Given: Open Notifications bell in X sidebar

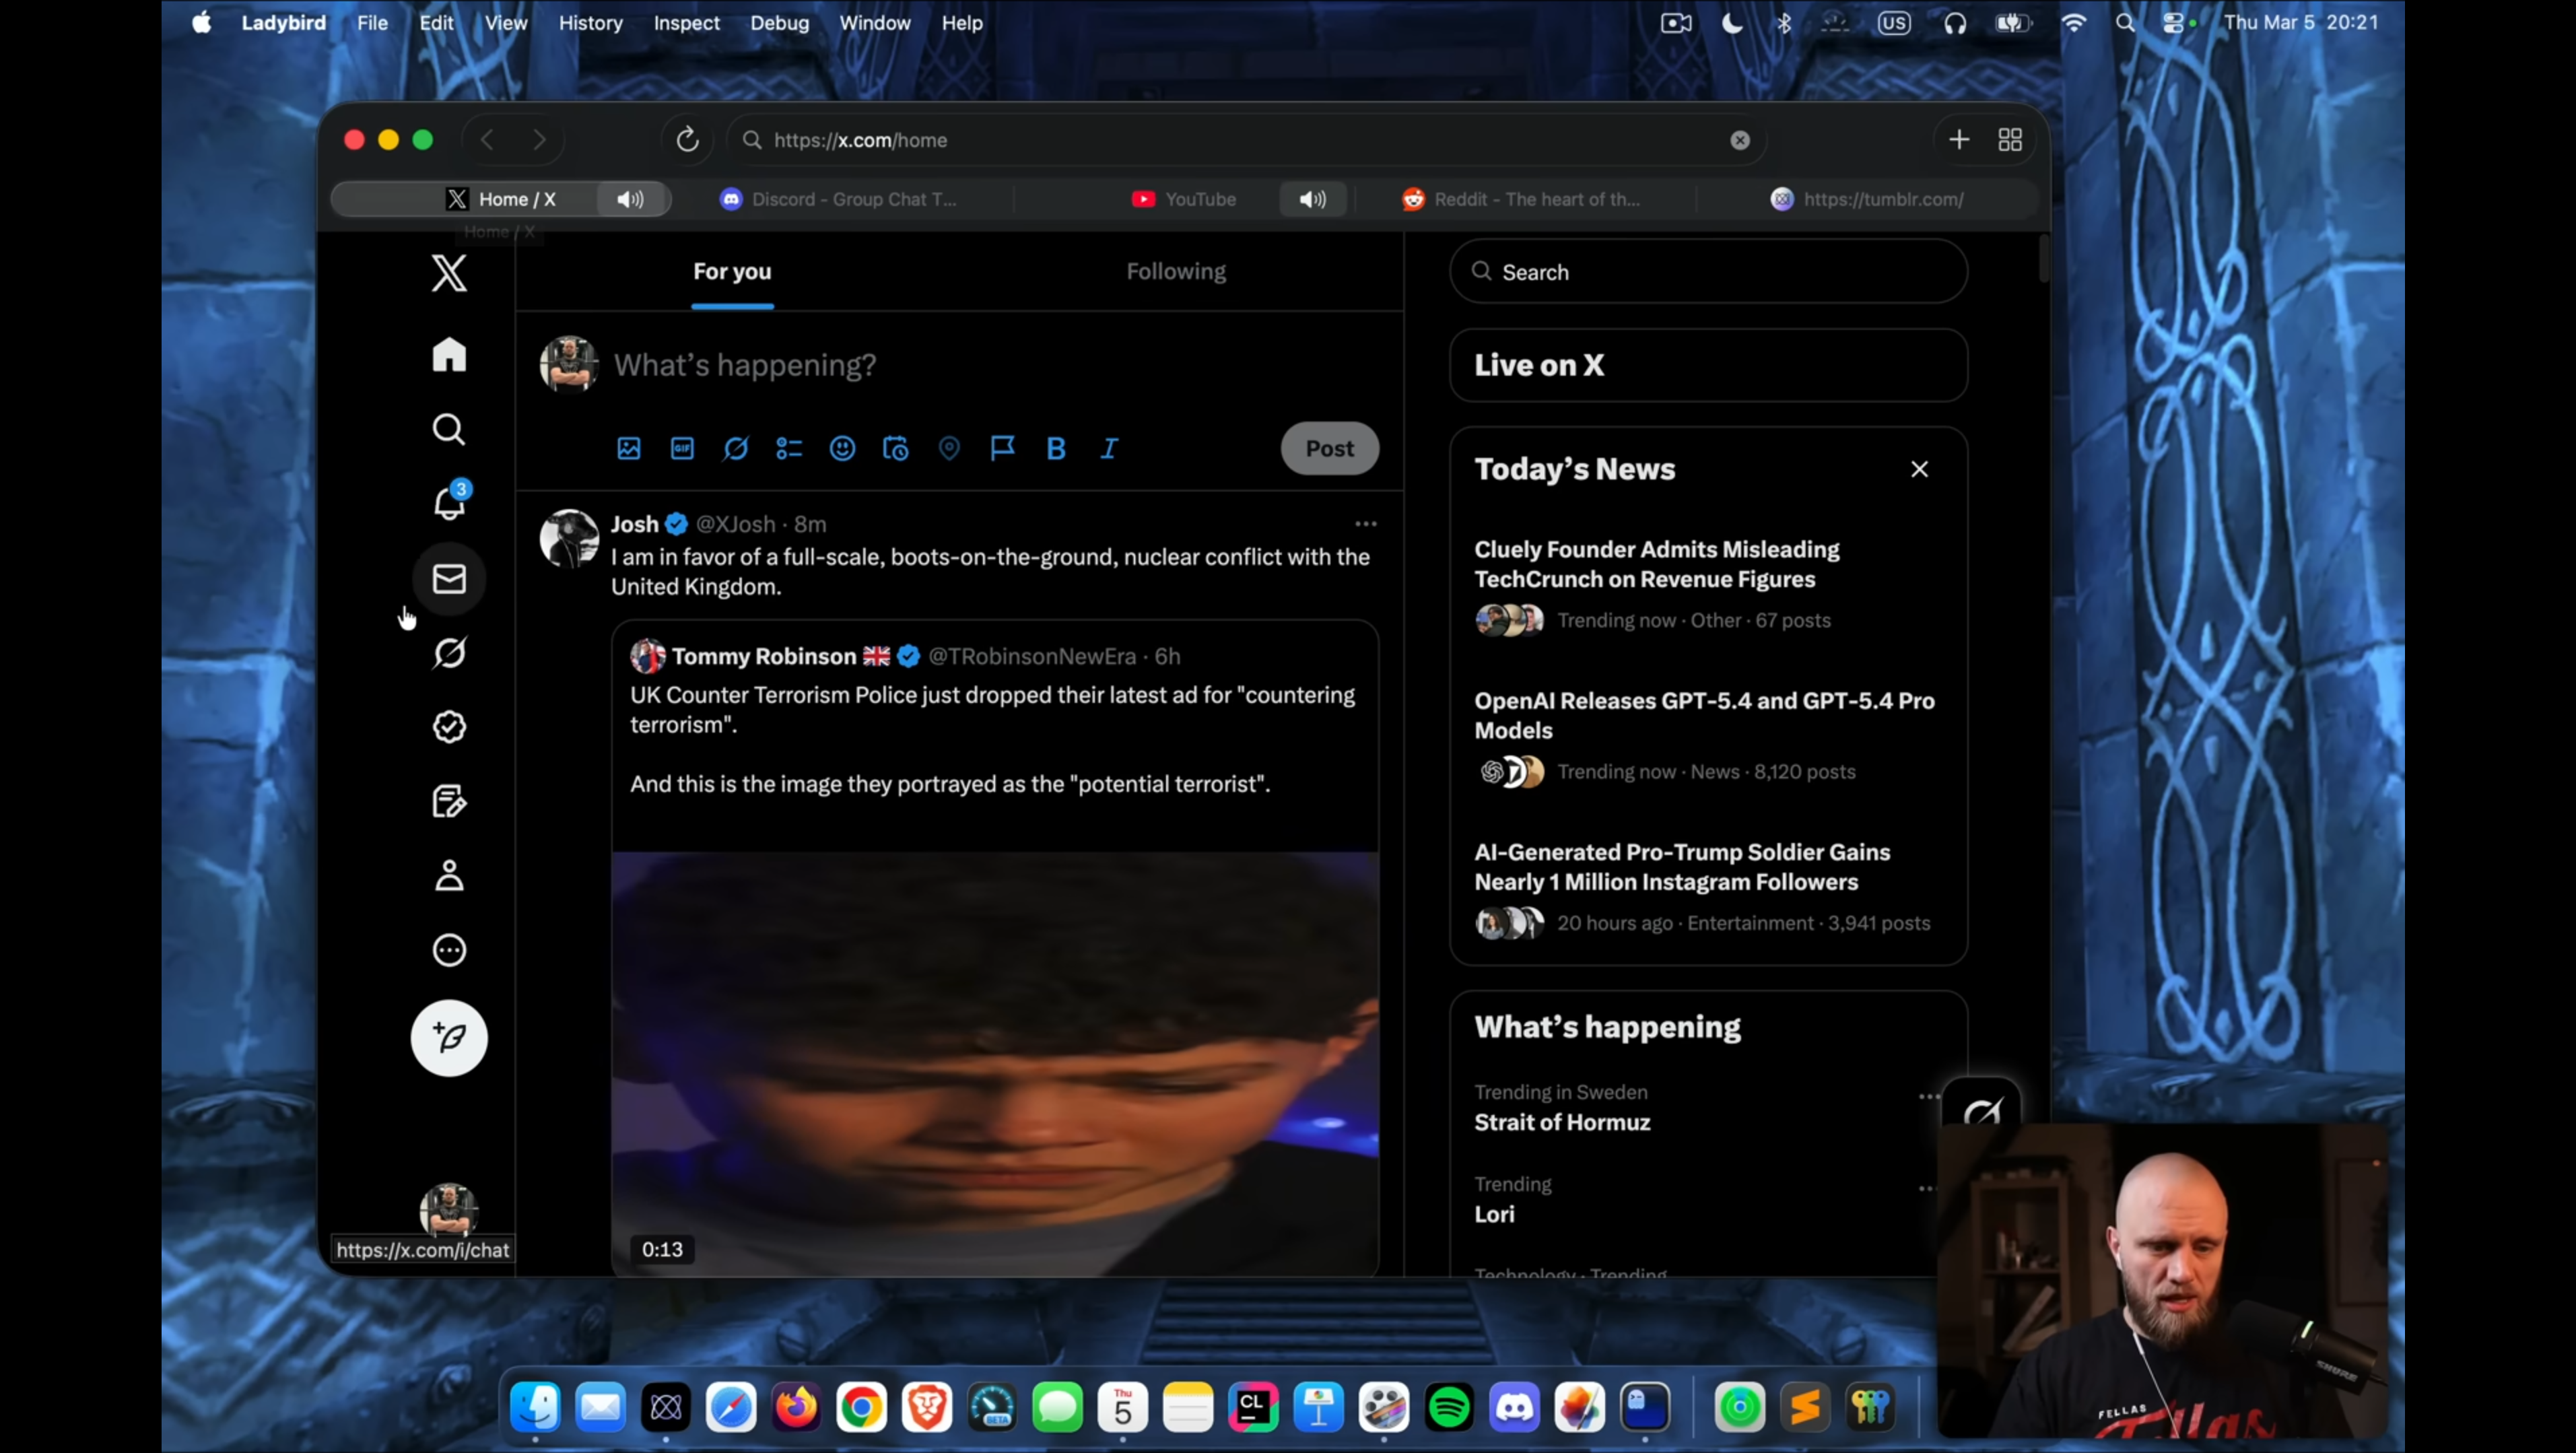Looking at the screenshot, I should (449, 502).
